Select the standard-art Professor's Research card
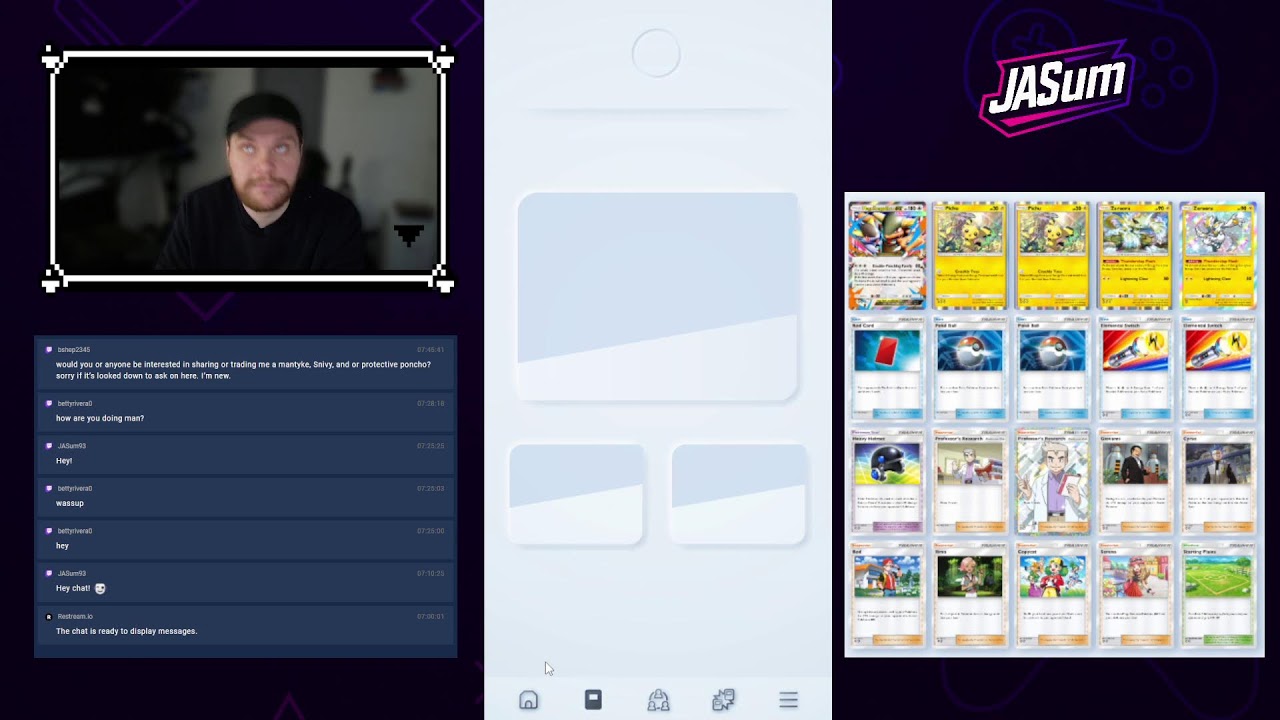Viewport: 1280px width, 720px height. point(970,483)
